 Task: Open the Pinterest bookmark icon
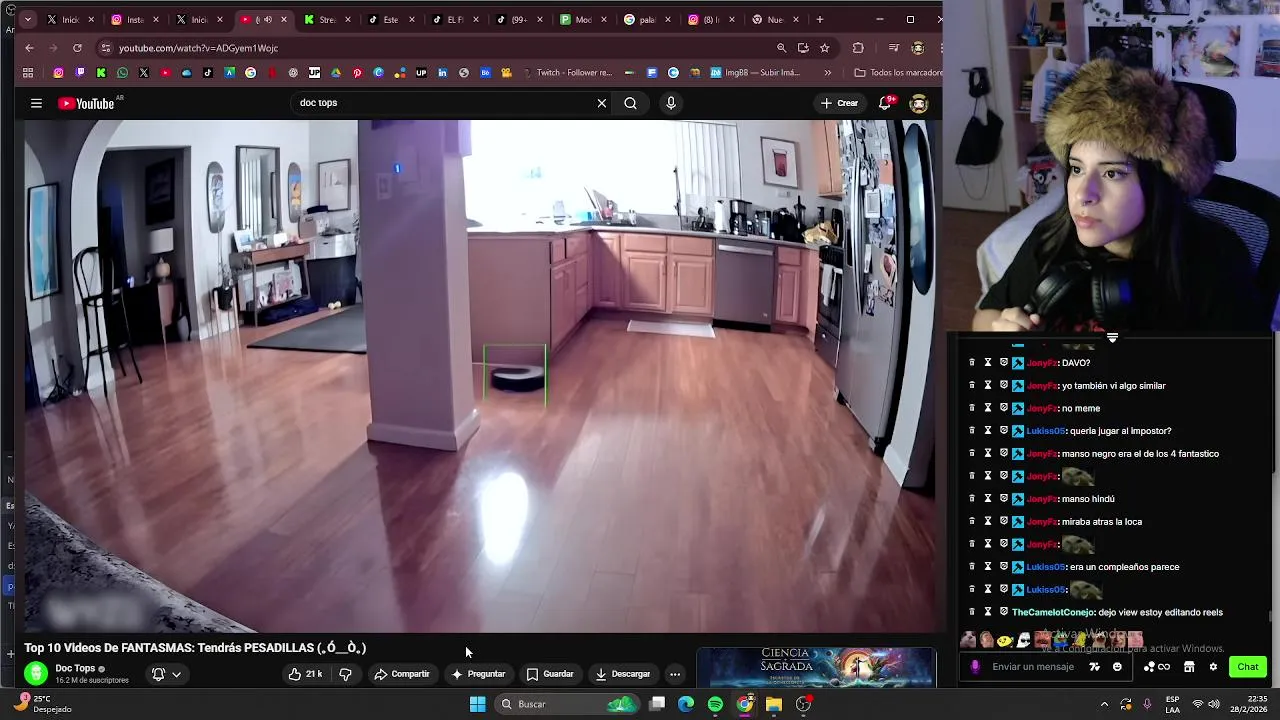(x=357, y=73)
